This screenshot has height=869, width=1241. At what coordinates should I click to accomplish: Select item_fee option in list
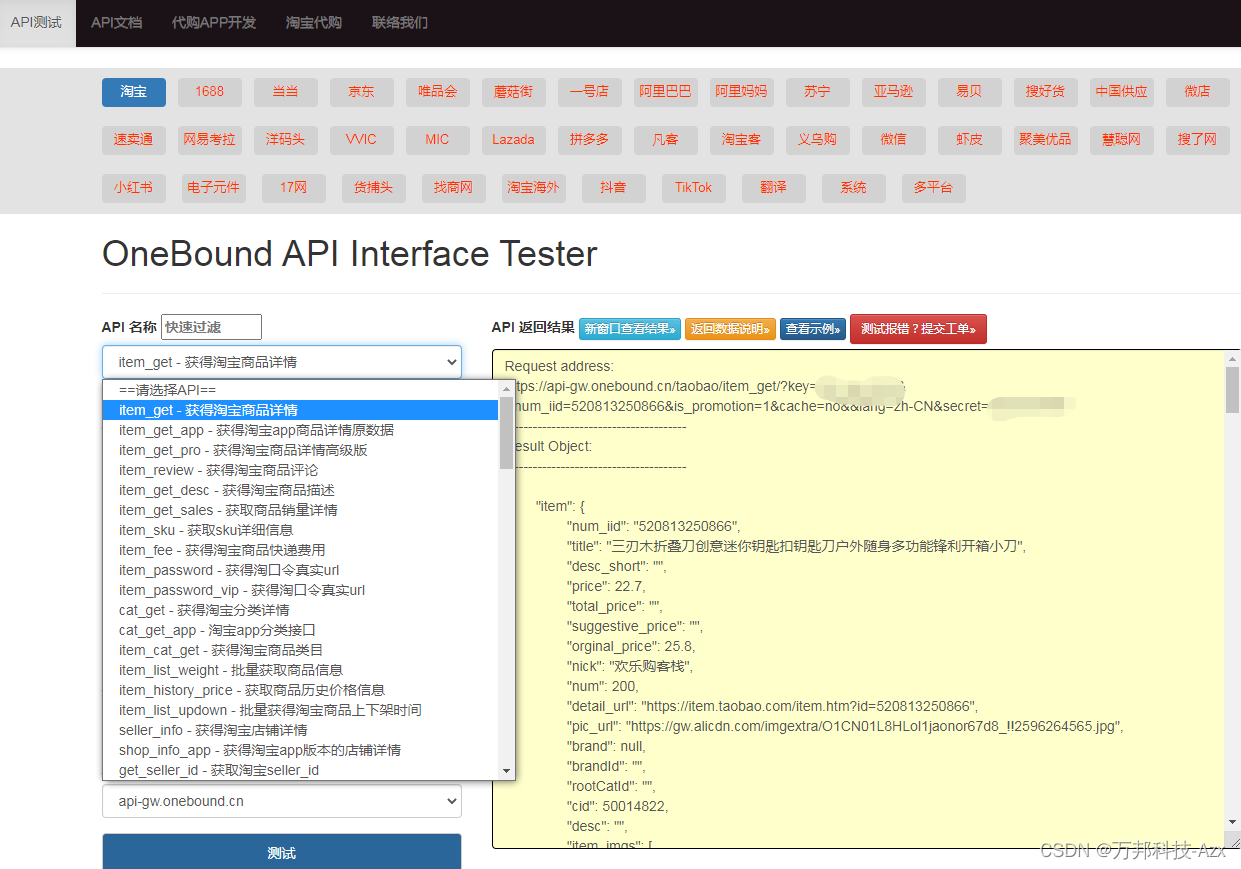[x=300, y=550]
